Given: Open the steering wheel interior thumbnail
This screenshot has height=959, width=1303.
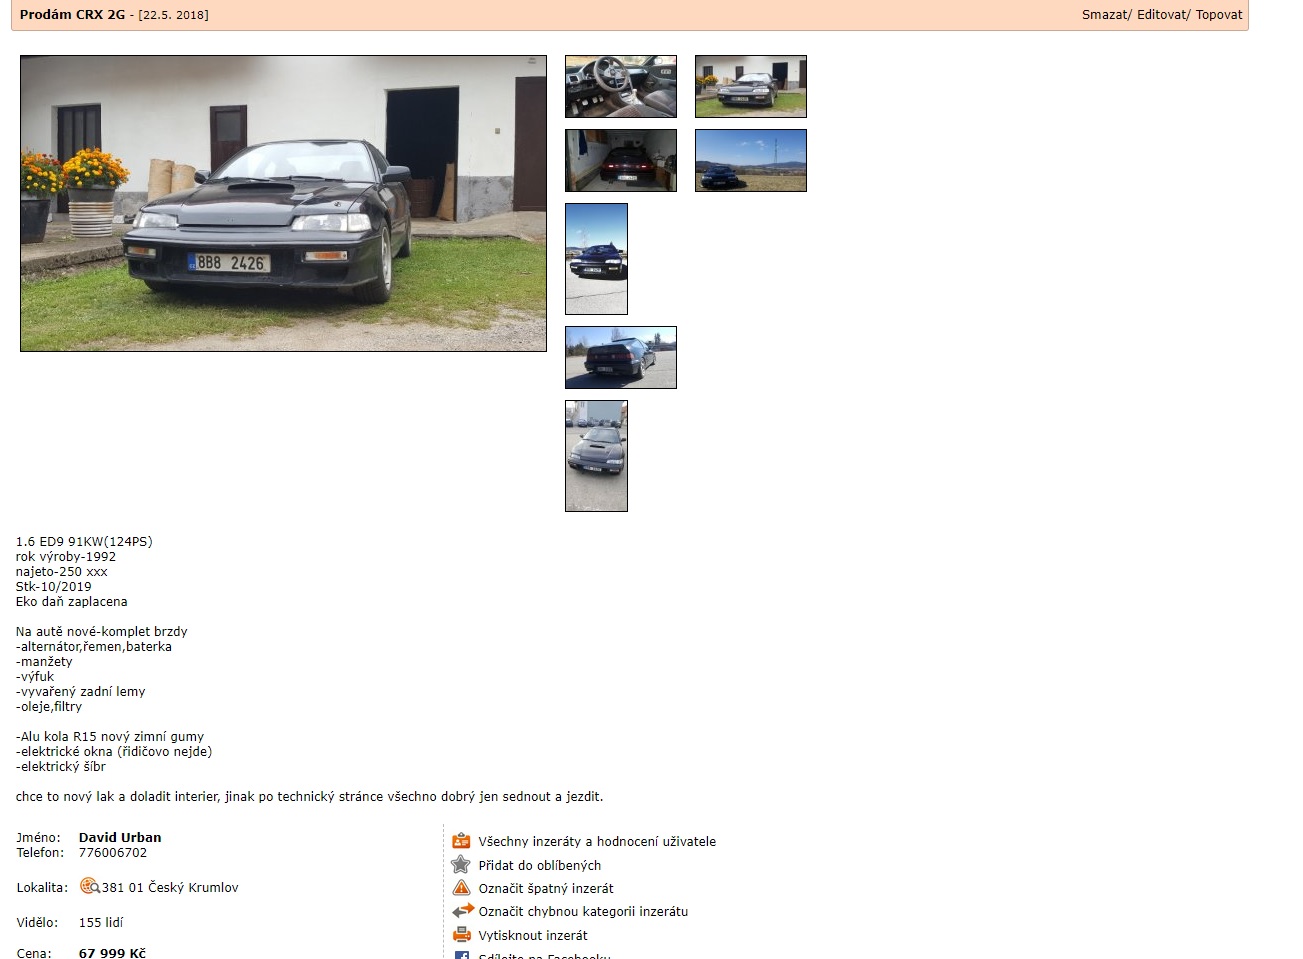Looking at the screenshot, I should coord(621,87).
